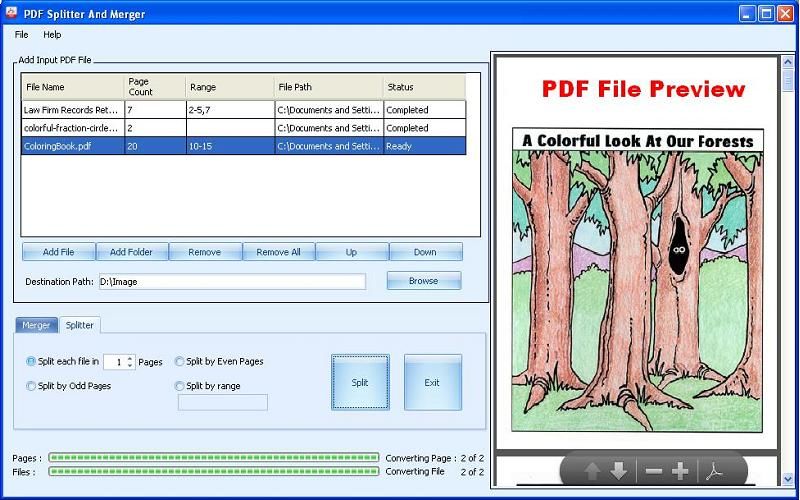Click the Page Count column header

point(155,87)
